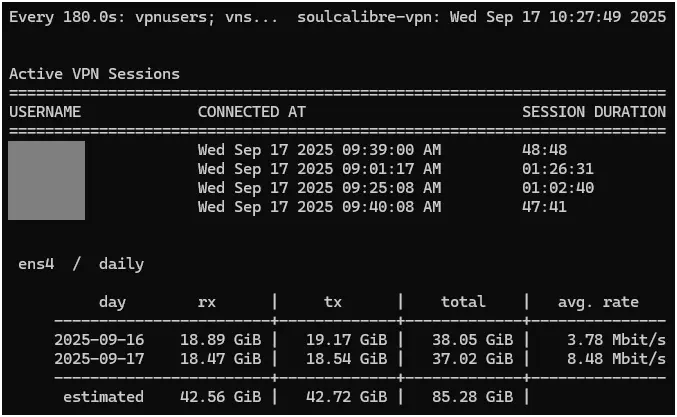Click the gray redacted username block

[47, 180]
